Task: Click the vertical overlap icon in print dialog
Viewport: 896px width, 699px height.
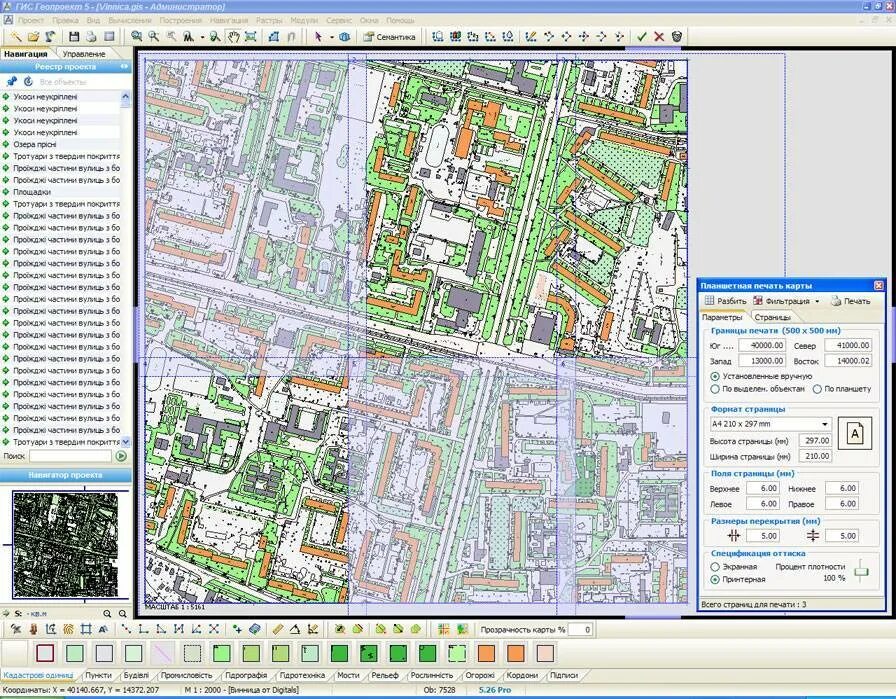Action: pos(813,536)
